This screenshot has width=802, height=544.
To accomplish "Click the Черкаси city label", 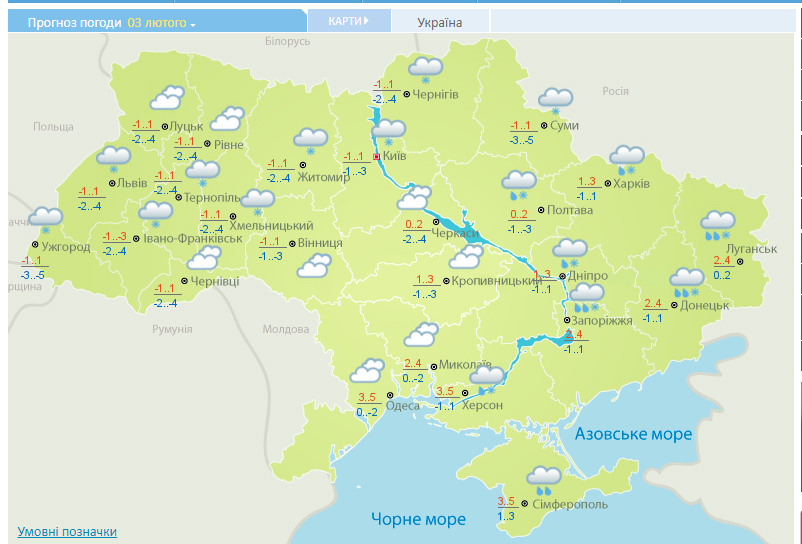I will pos(455,234).
